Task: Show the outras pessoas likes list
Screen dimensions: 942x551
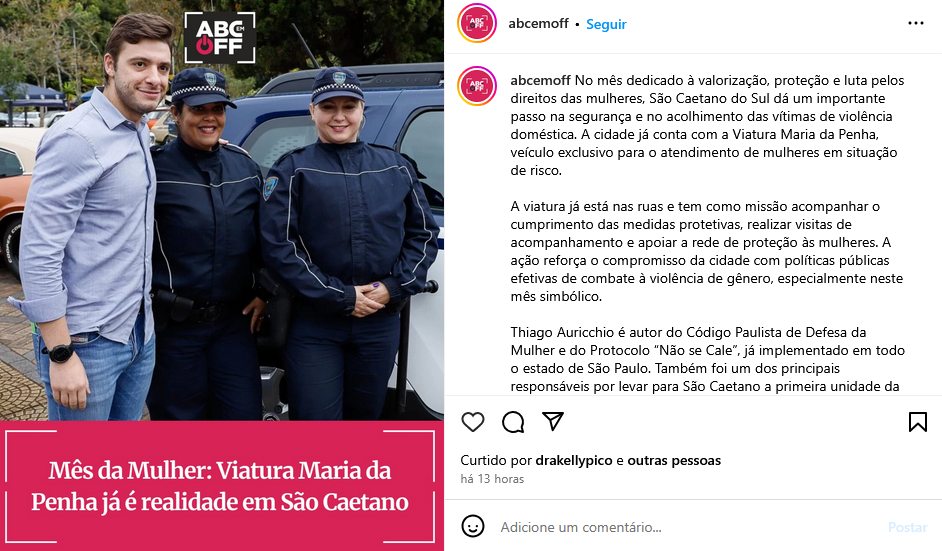Action: point(674,460)
